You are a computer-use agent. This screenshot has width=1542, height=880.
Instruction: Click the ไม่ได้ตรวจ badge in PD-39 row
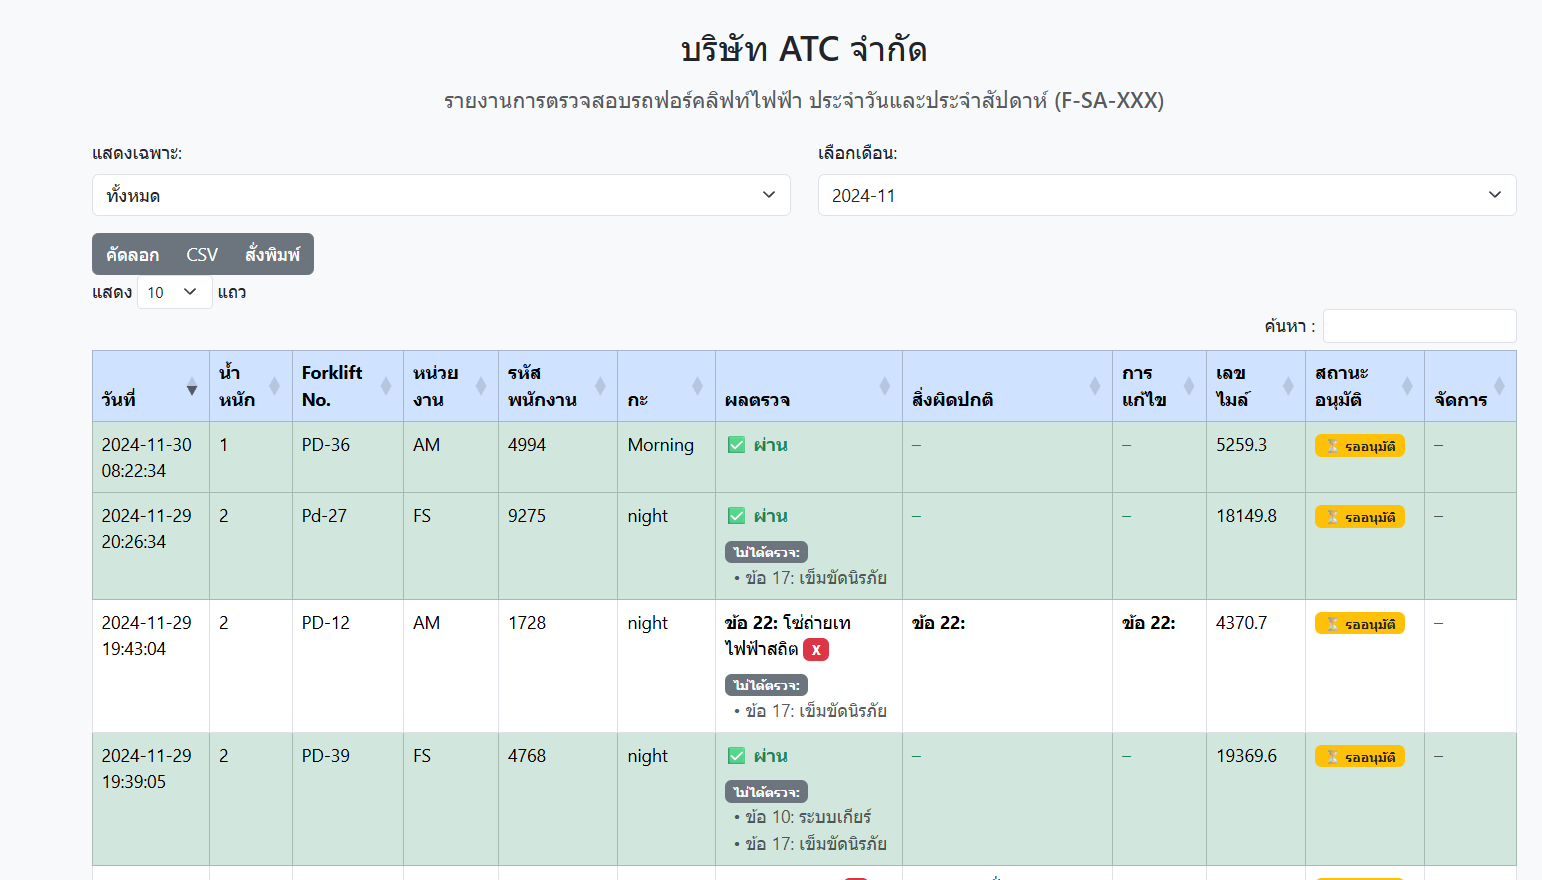[766, 792]
